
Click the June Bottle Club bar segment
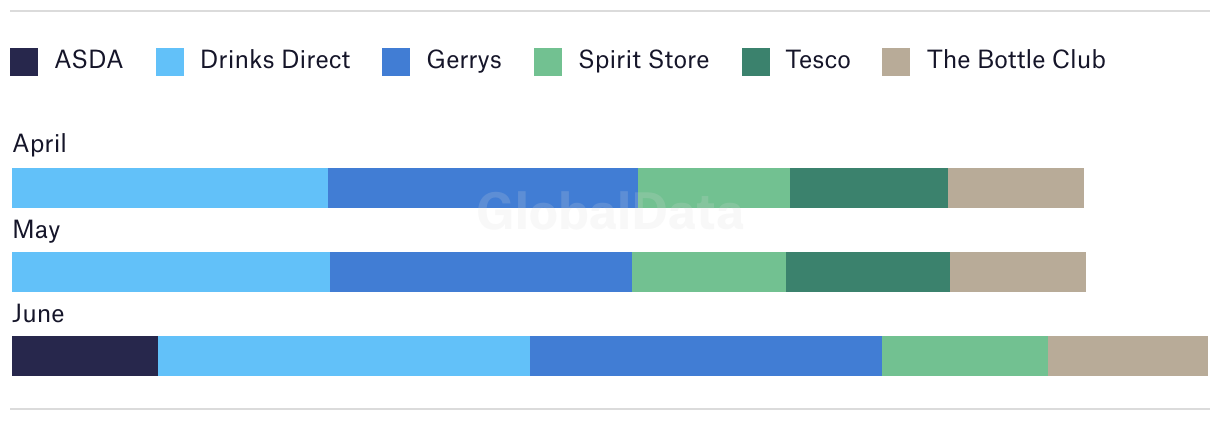coord(1128,356)
